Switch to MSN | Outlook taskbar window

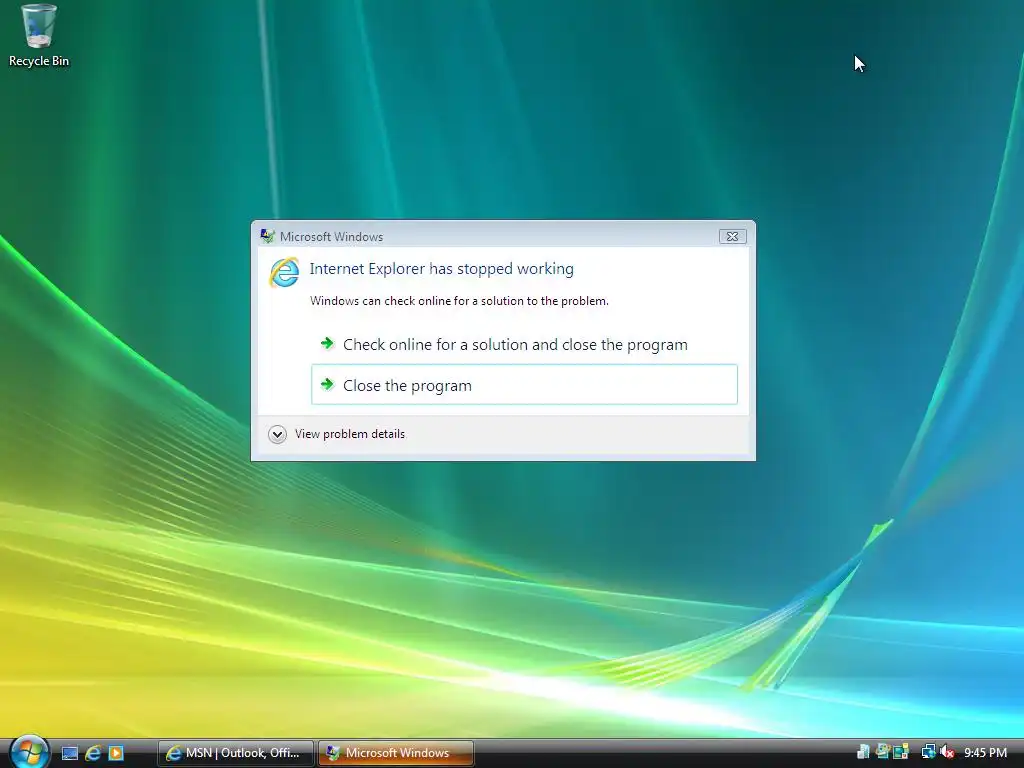point(236,753)
